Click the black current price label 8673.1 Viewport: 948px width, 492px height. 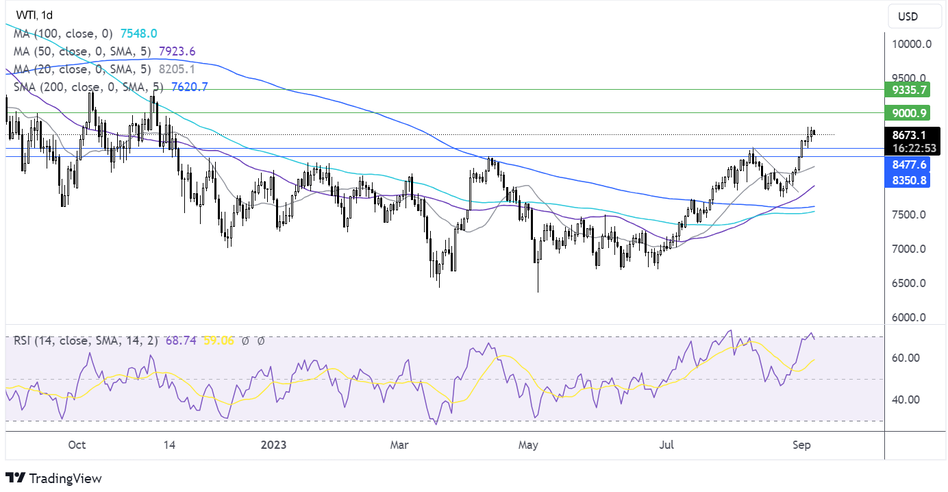[911, 134]
